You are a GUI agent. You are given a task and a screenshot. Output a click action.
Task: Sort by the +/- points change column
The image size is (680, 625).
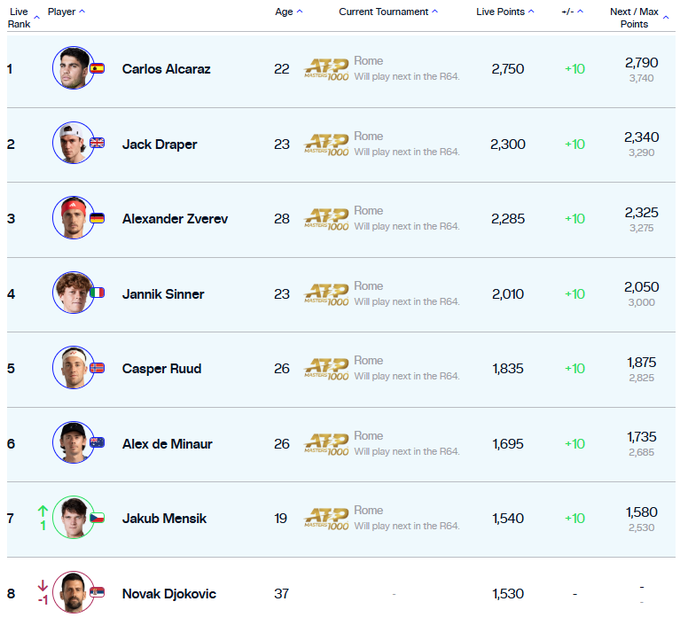pos(572,12)
